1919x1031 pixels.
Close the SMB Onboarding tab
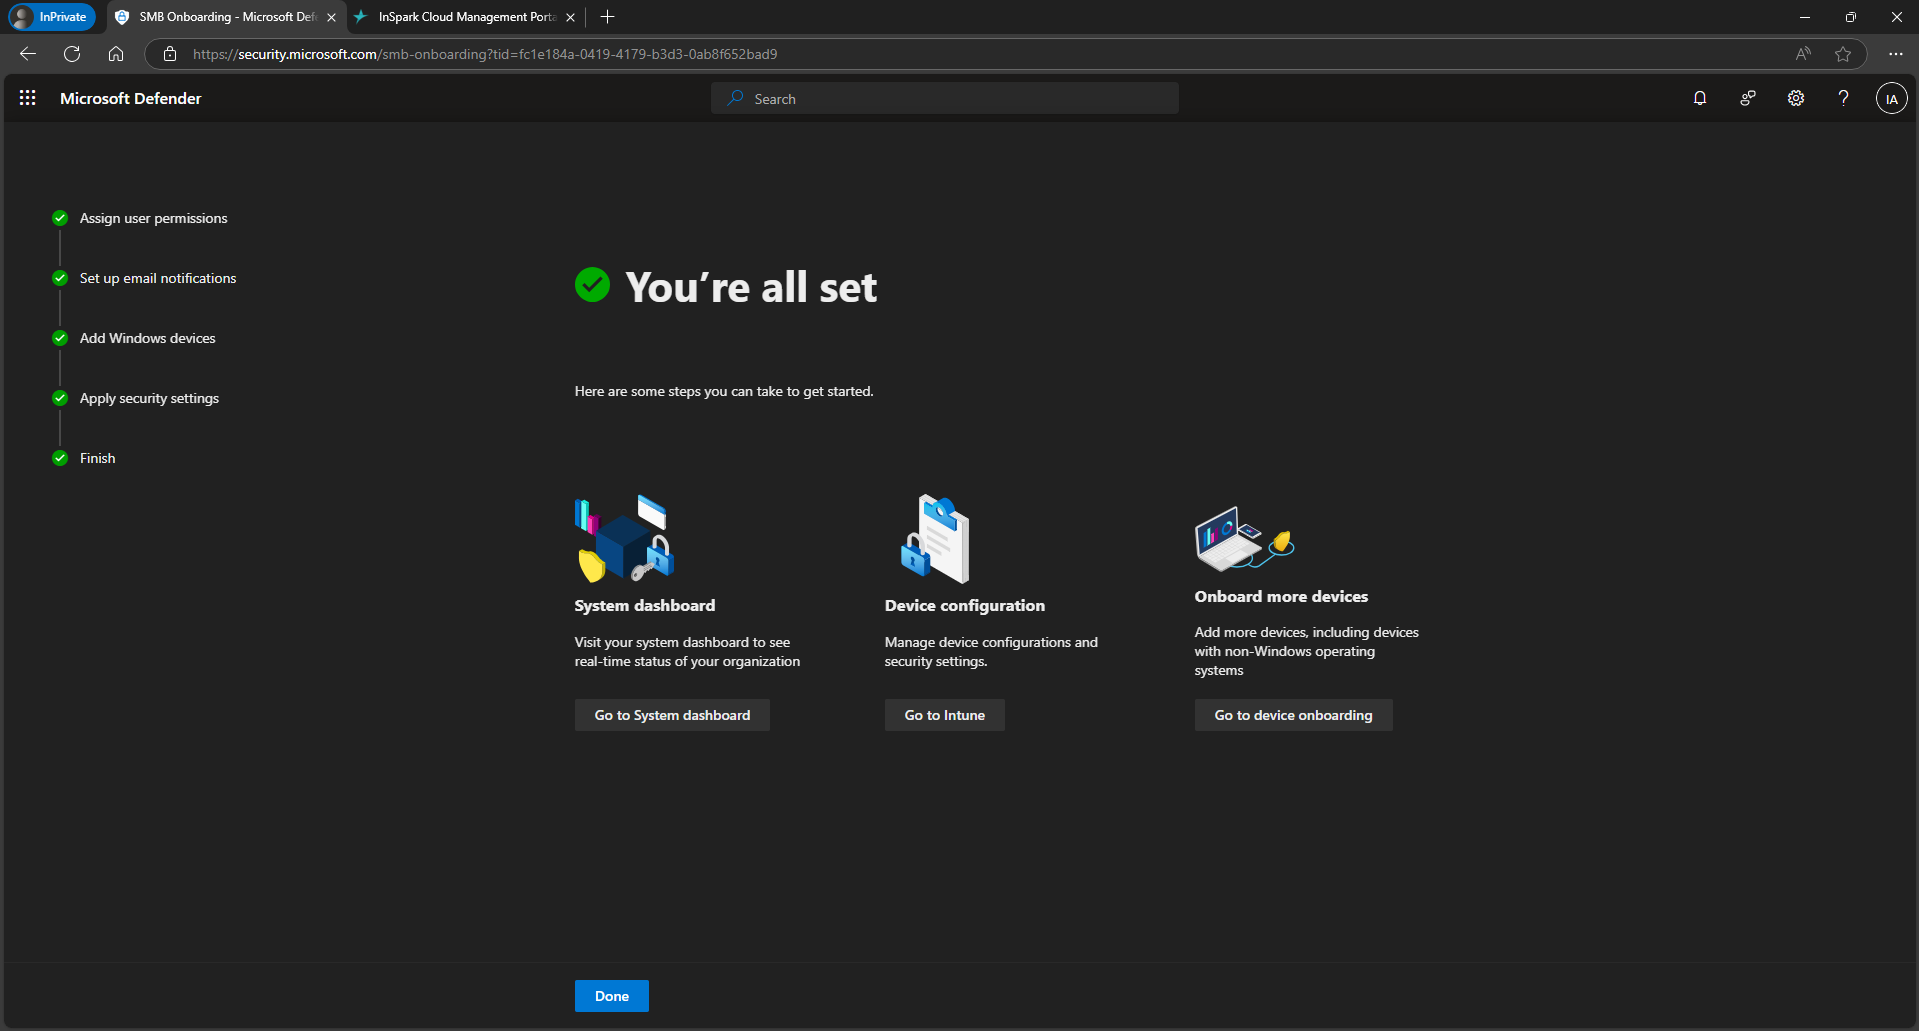click(x=331, y=17)
